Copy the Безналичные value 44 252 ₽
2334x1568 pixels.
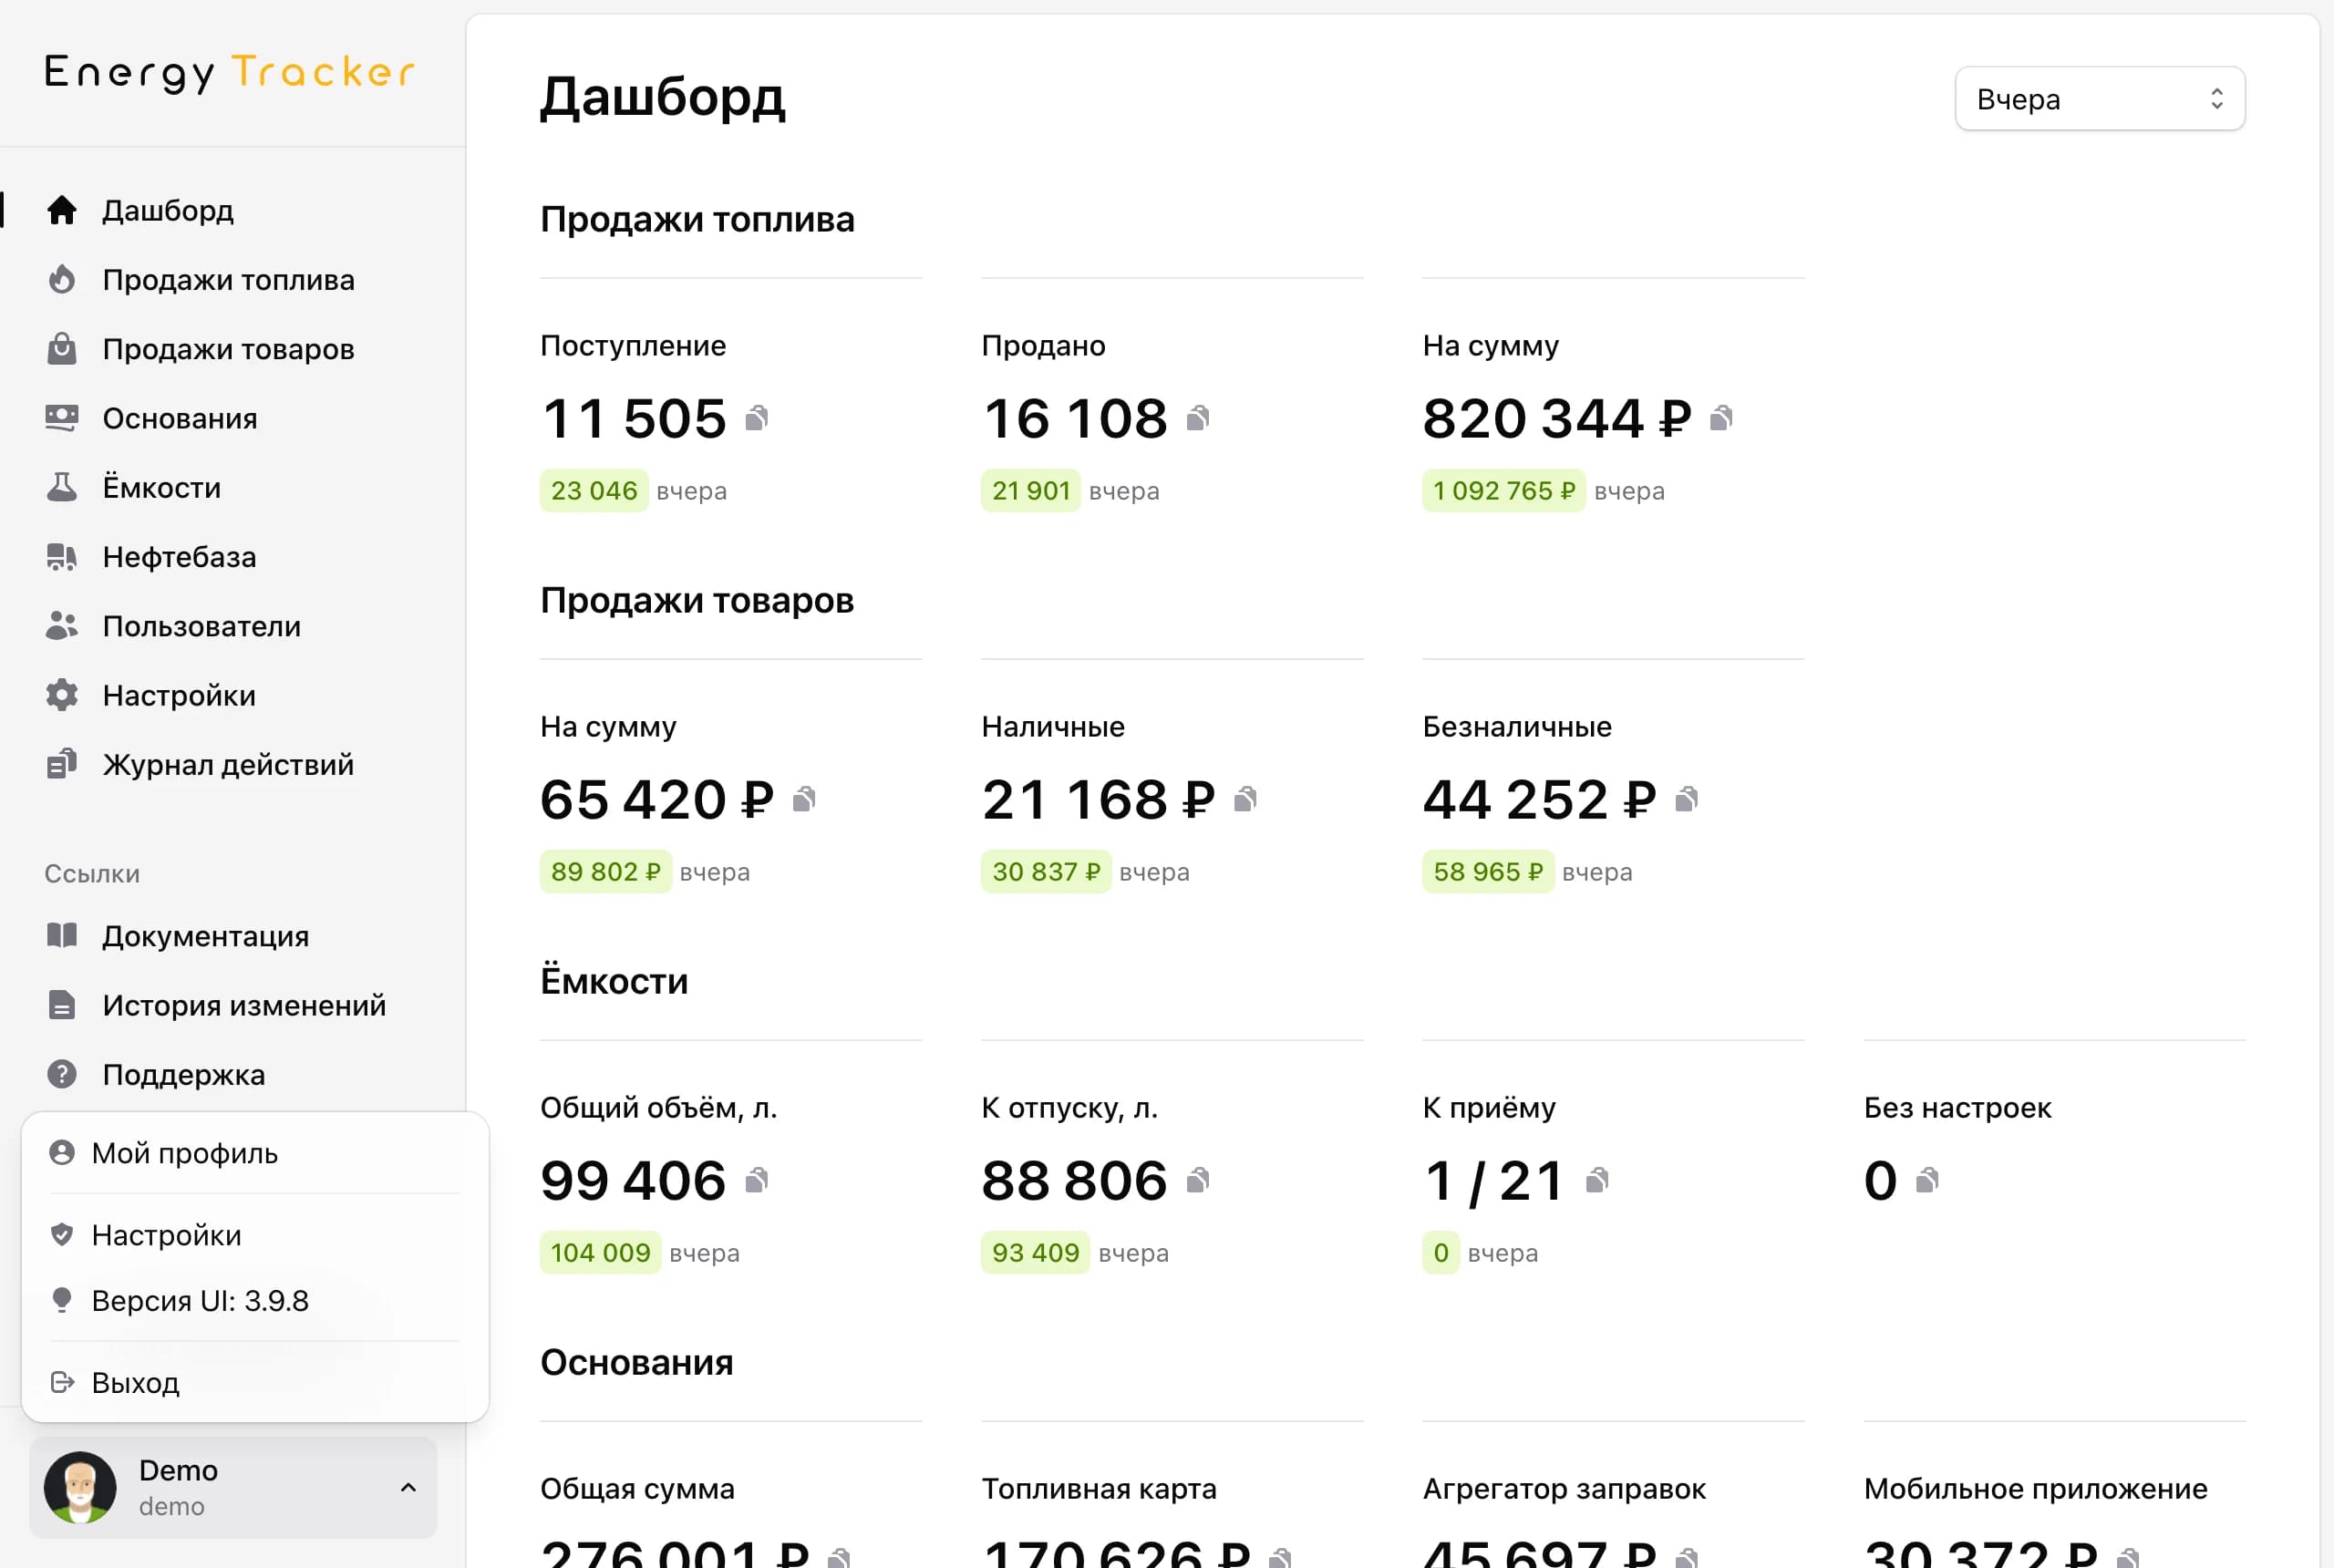point(1686,799)
